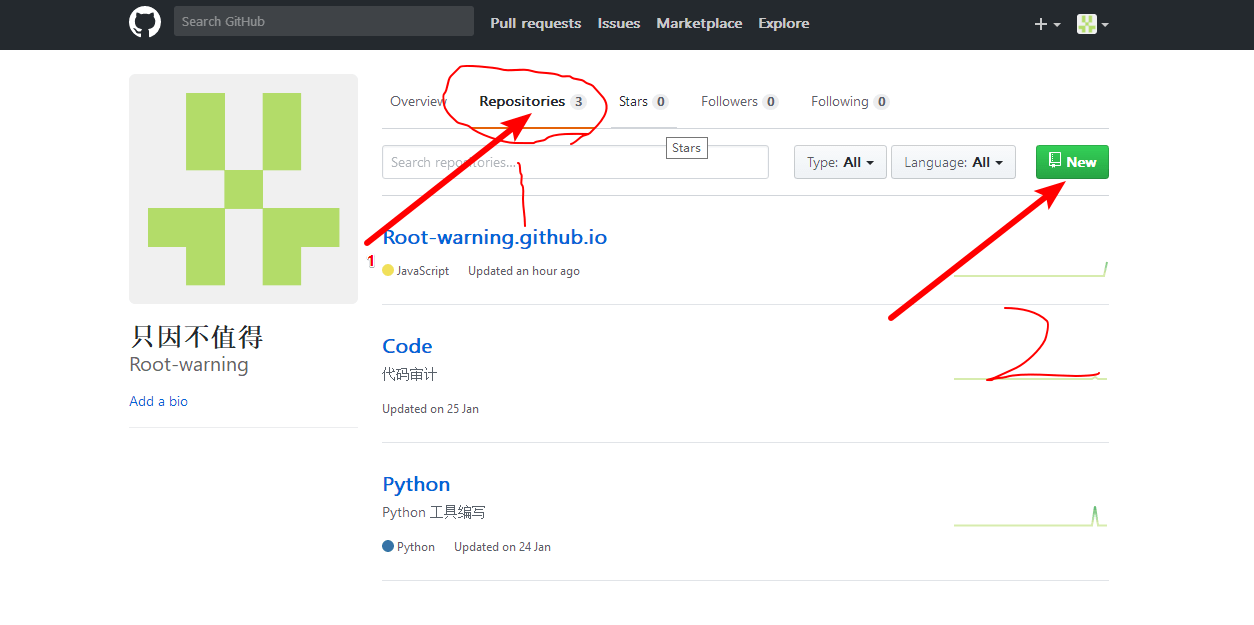
Task: Click the Search GitHub field
Action: pyautogui.click(x=324, y=21)
